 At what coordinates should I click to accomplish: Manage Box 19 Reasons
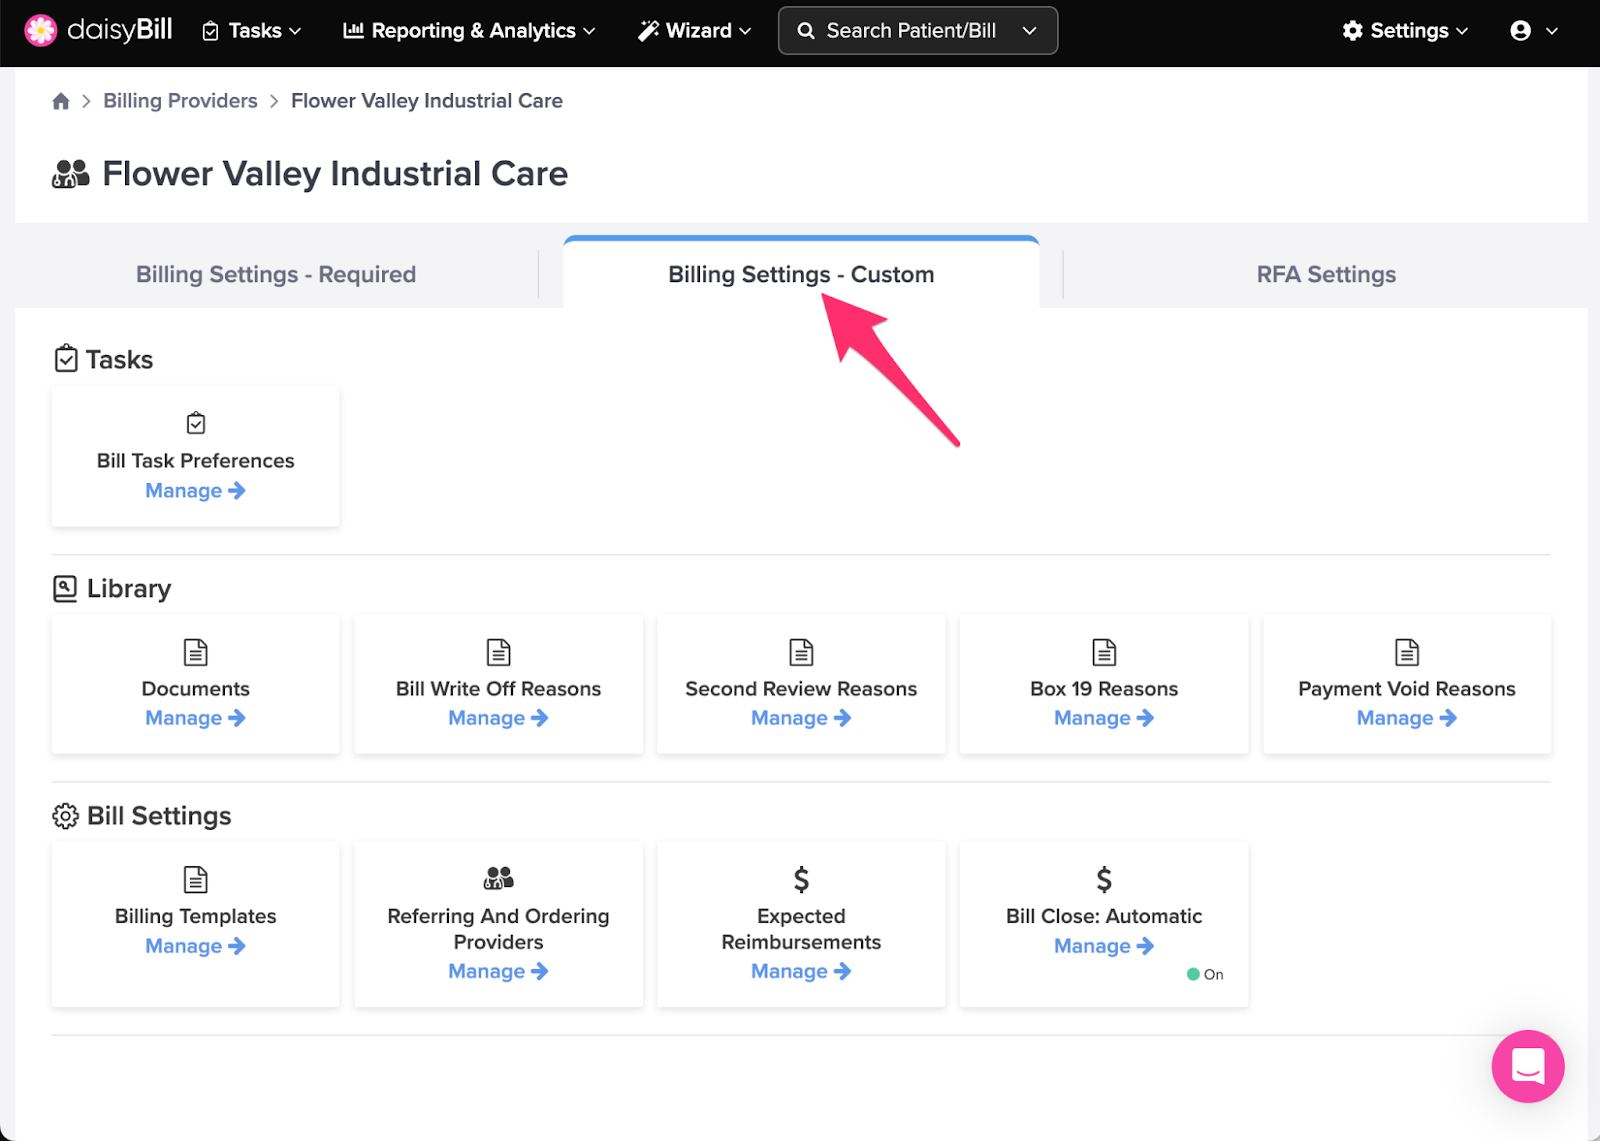(x=1104, y=718)
